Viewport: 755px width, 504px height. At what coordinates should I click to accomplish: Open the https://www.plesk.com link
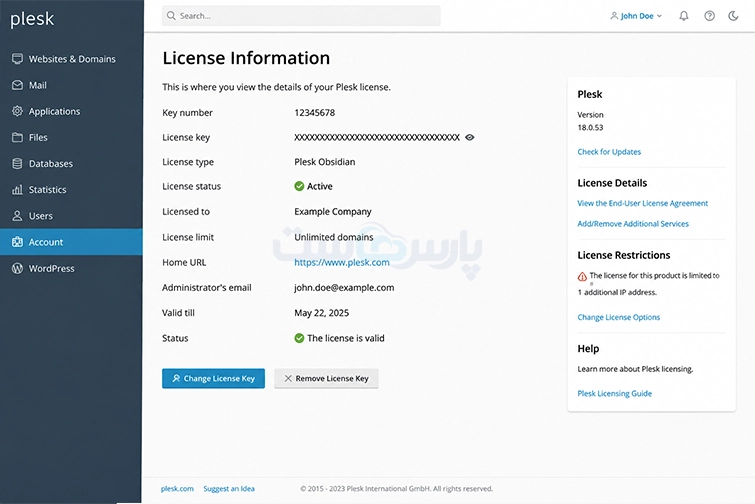(342, 262)
